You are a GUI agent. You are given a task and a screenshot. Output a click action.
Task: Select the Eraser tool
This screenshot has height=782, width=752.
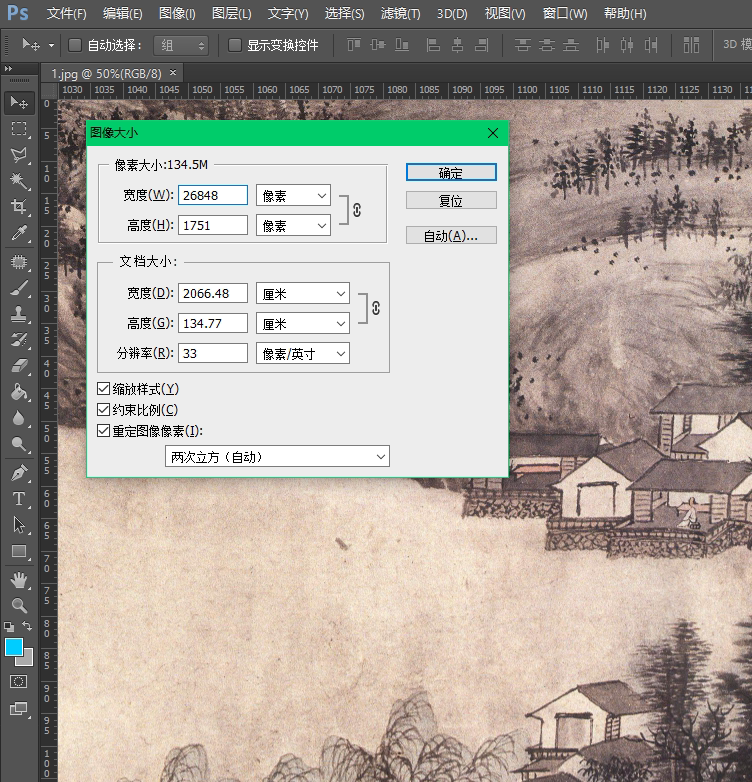pos(19,366)
